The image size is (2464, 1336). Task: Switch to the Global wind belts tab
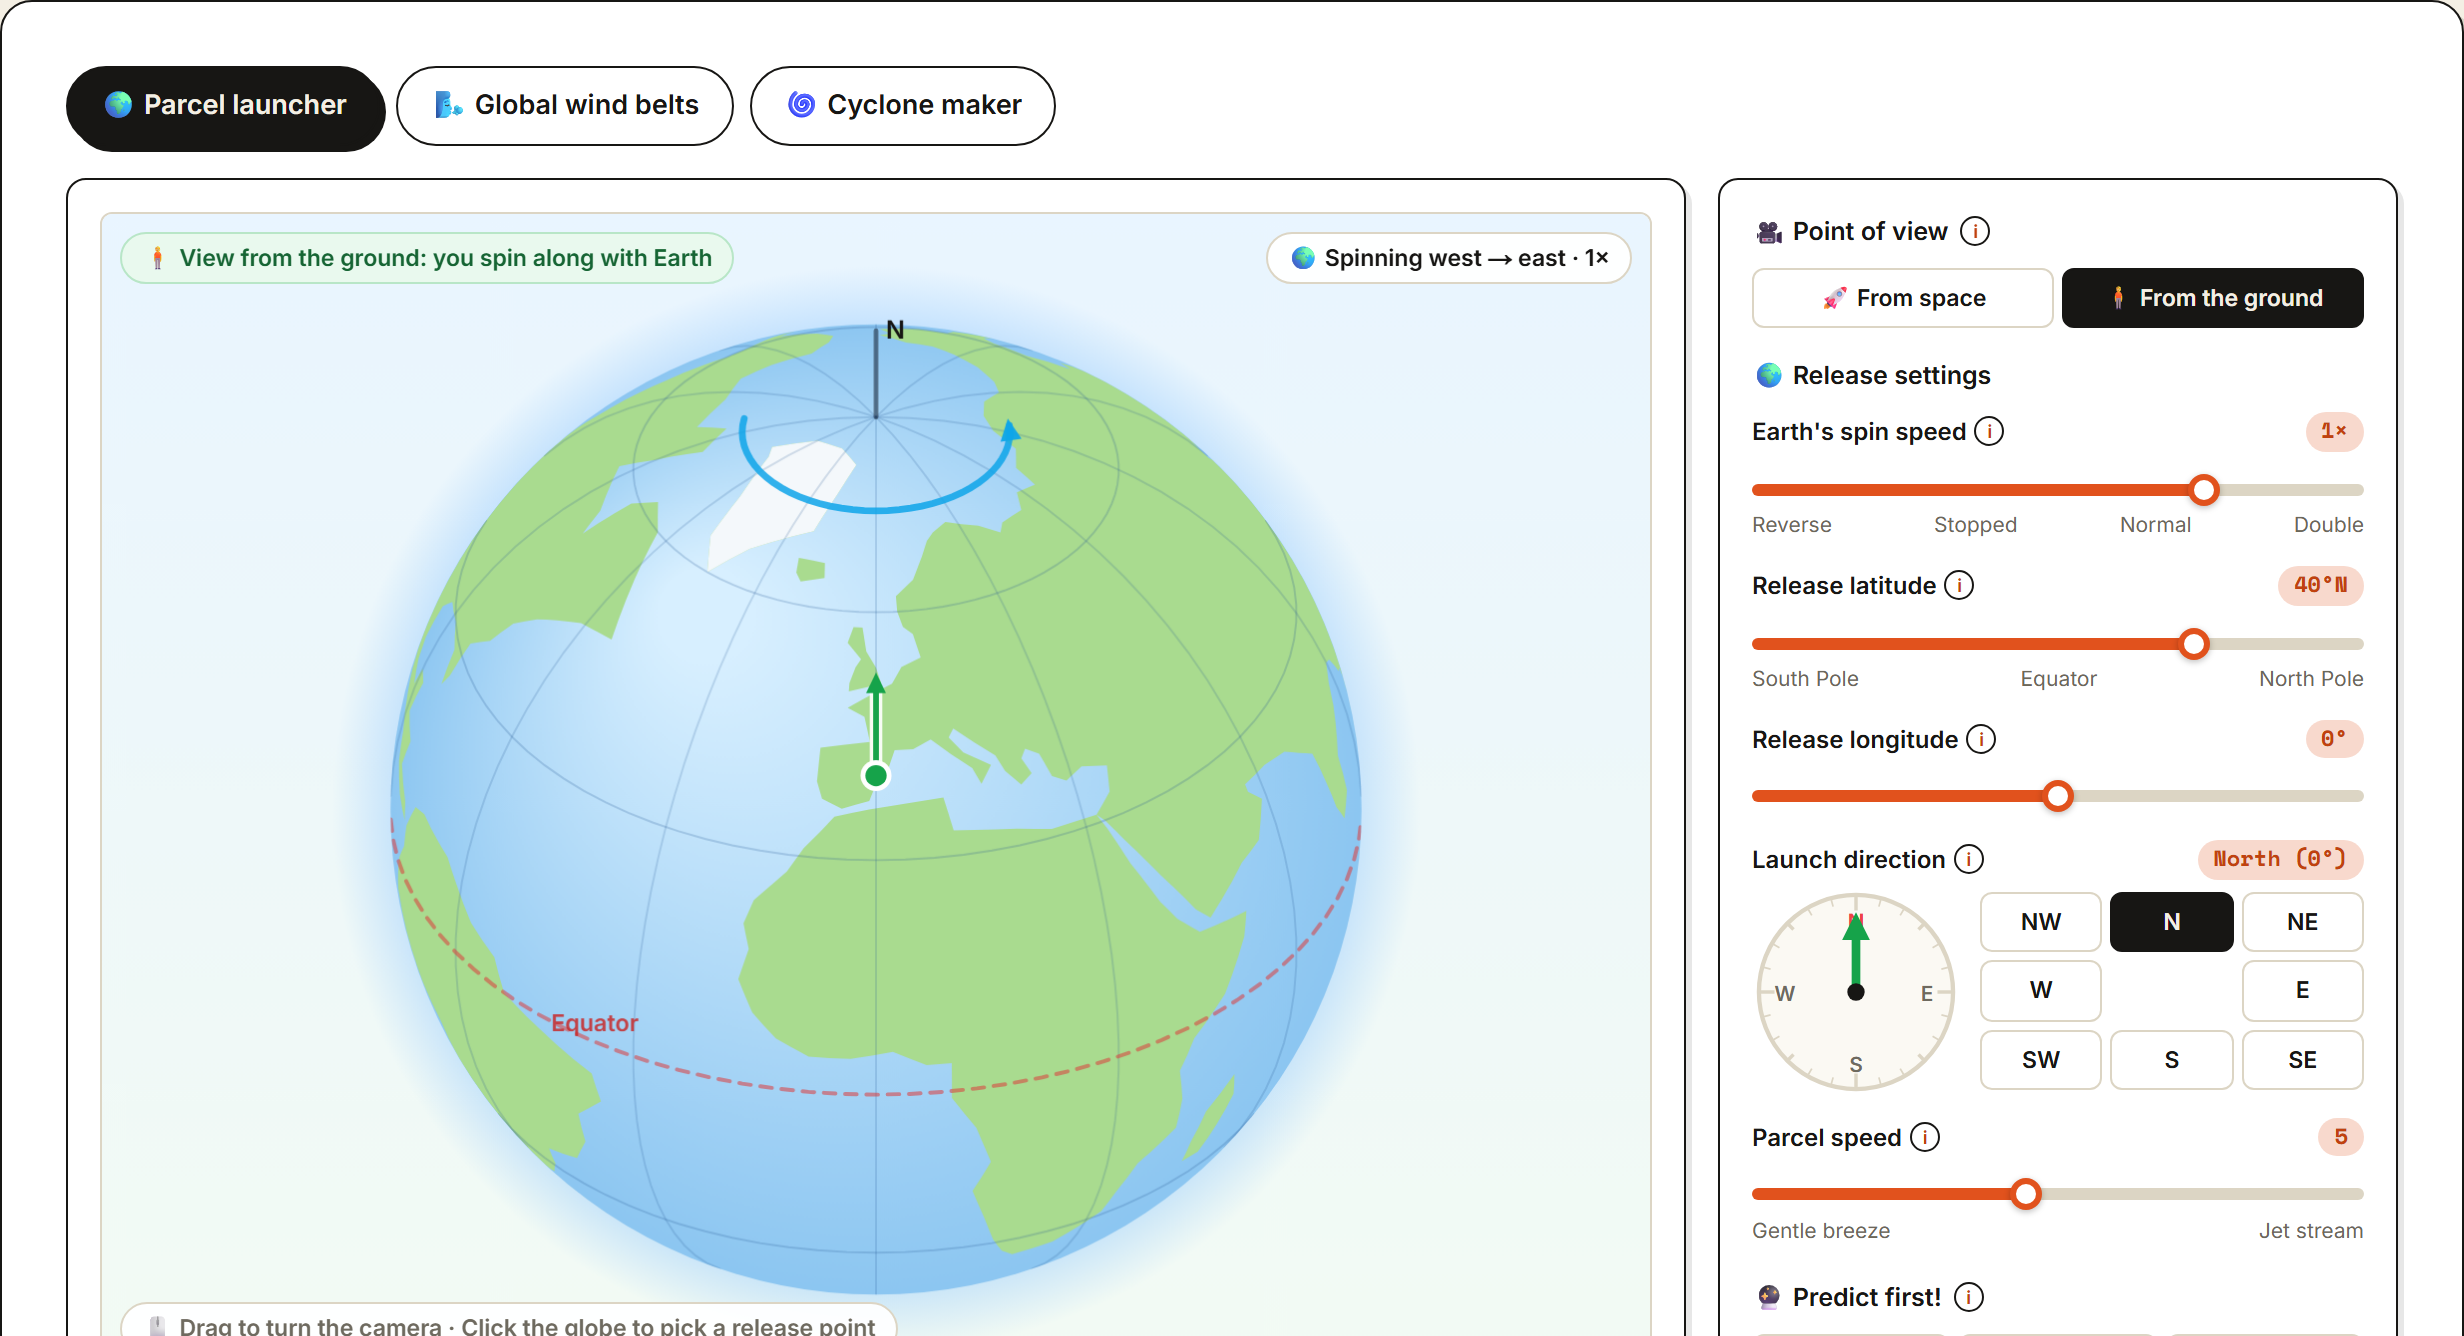pos(565,105)
